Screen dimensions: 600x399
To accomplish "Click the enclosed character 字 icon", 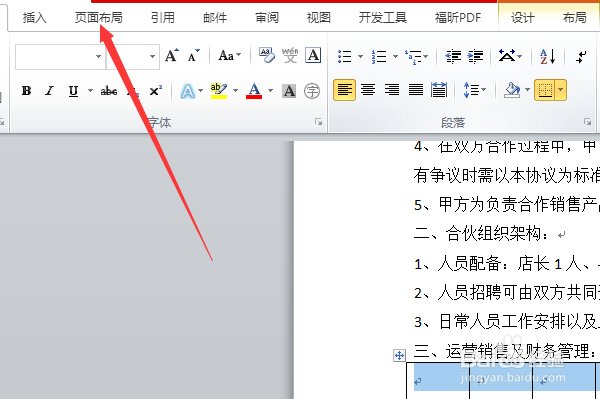I will pyautogui.click(x=312, y=91).
